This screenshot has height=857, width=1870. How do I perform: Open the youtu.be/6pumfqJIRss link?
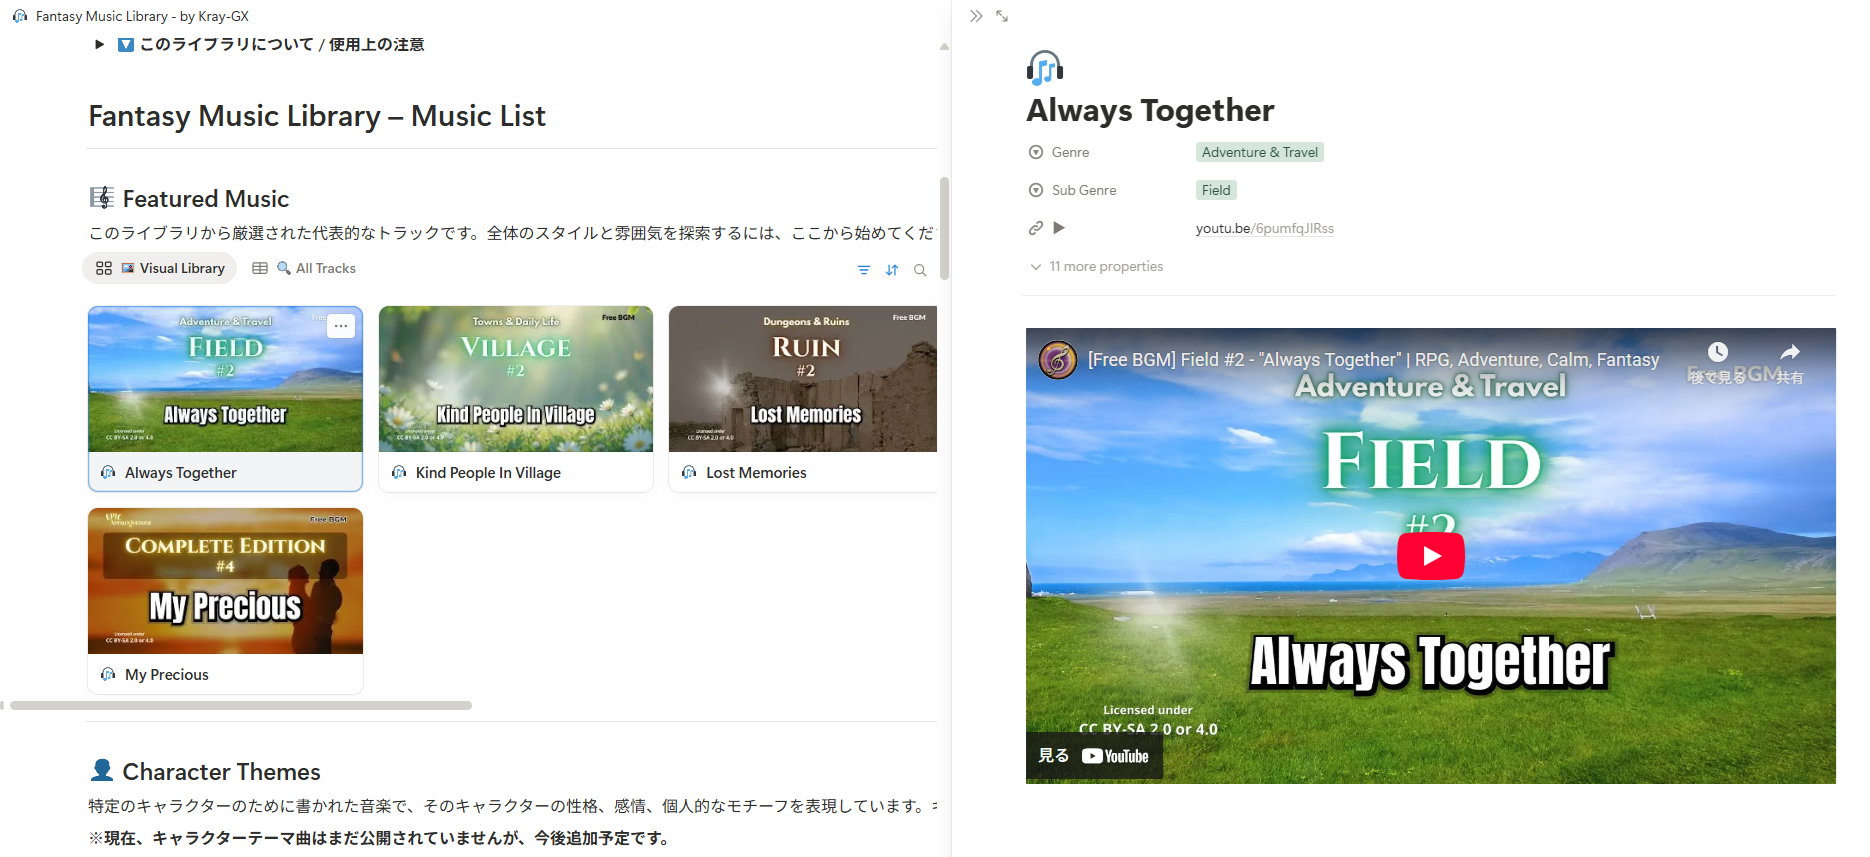point(1265,228)
